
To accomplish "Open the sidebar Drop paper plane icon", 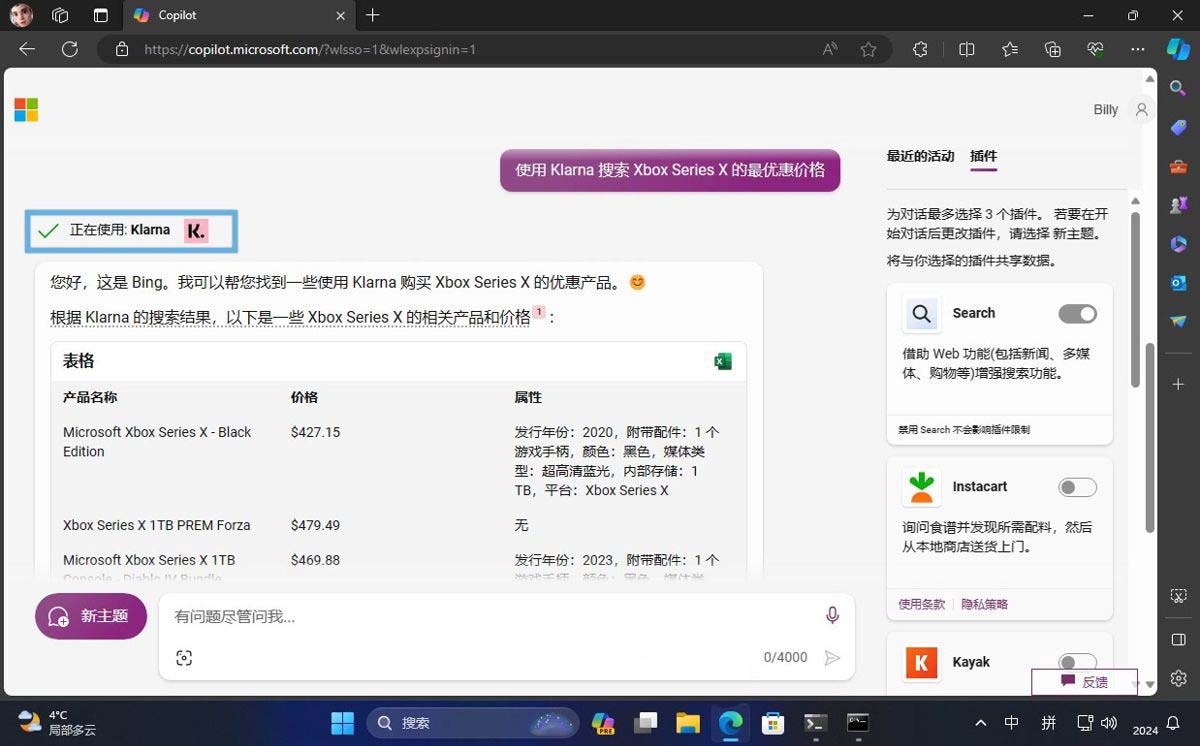I will (x=1178, y=321).
